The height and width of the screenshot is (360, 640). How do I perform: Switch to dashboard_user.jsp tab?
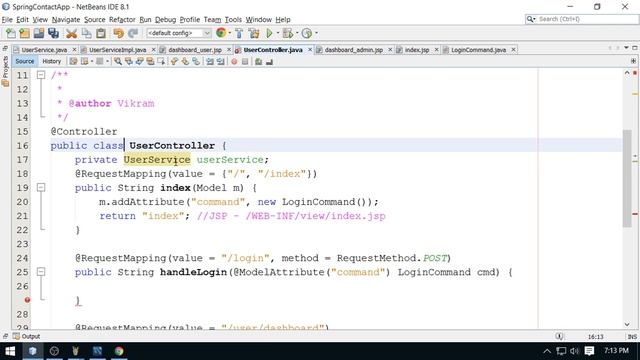click(x=195, y=50)
